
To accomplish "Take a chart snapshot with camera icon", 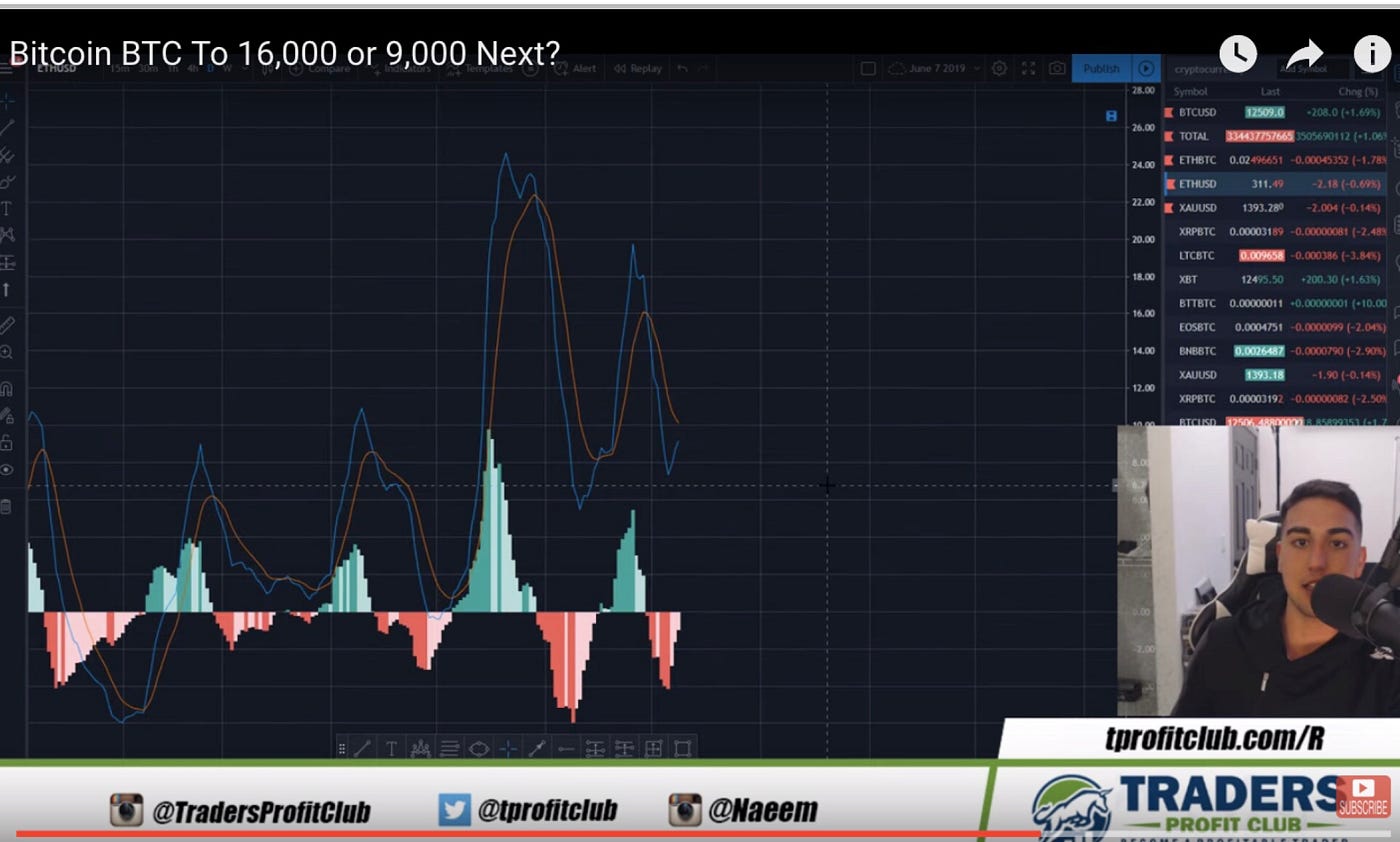I will (1057, 68).
